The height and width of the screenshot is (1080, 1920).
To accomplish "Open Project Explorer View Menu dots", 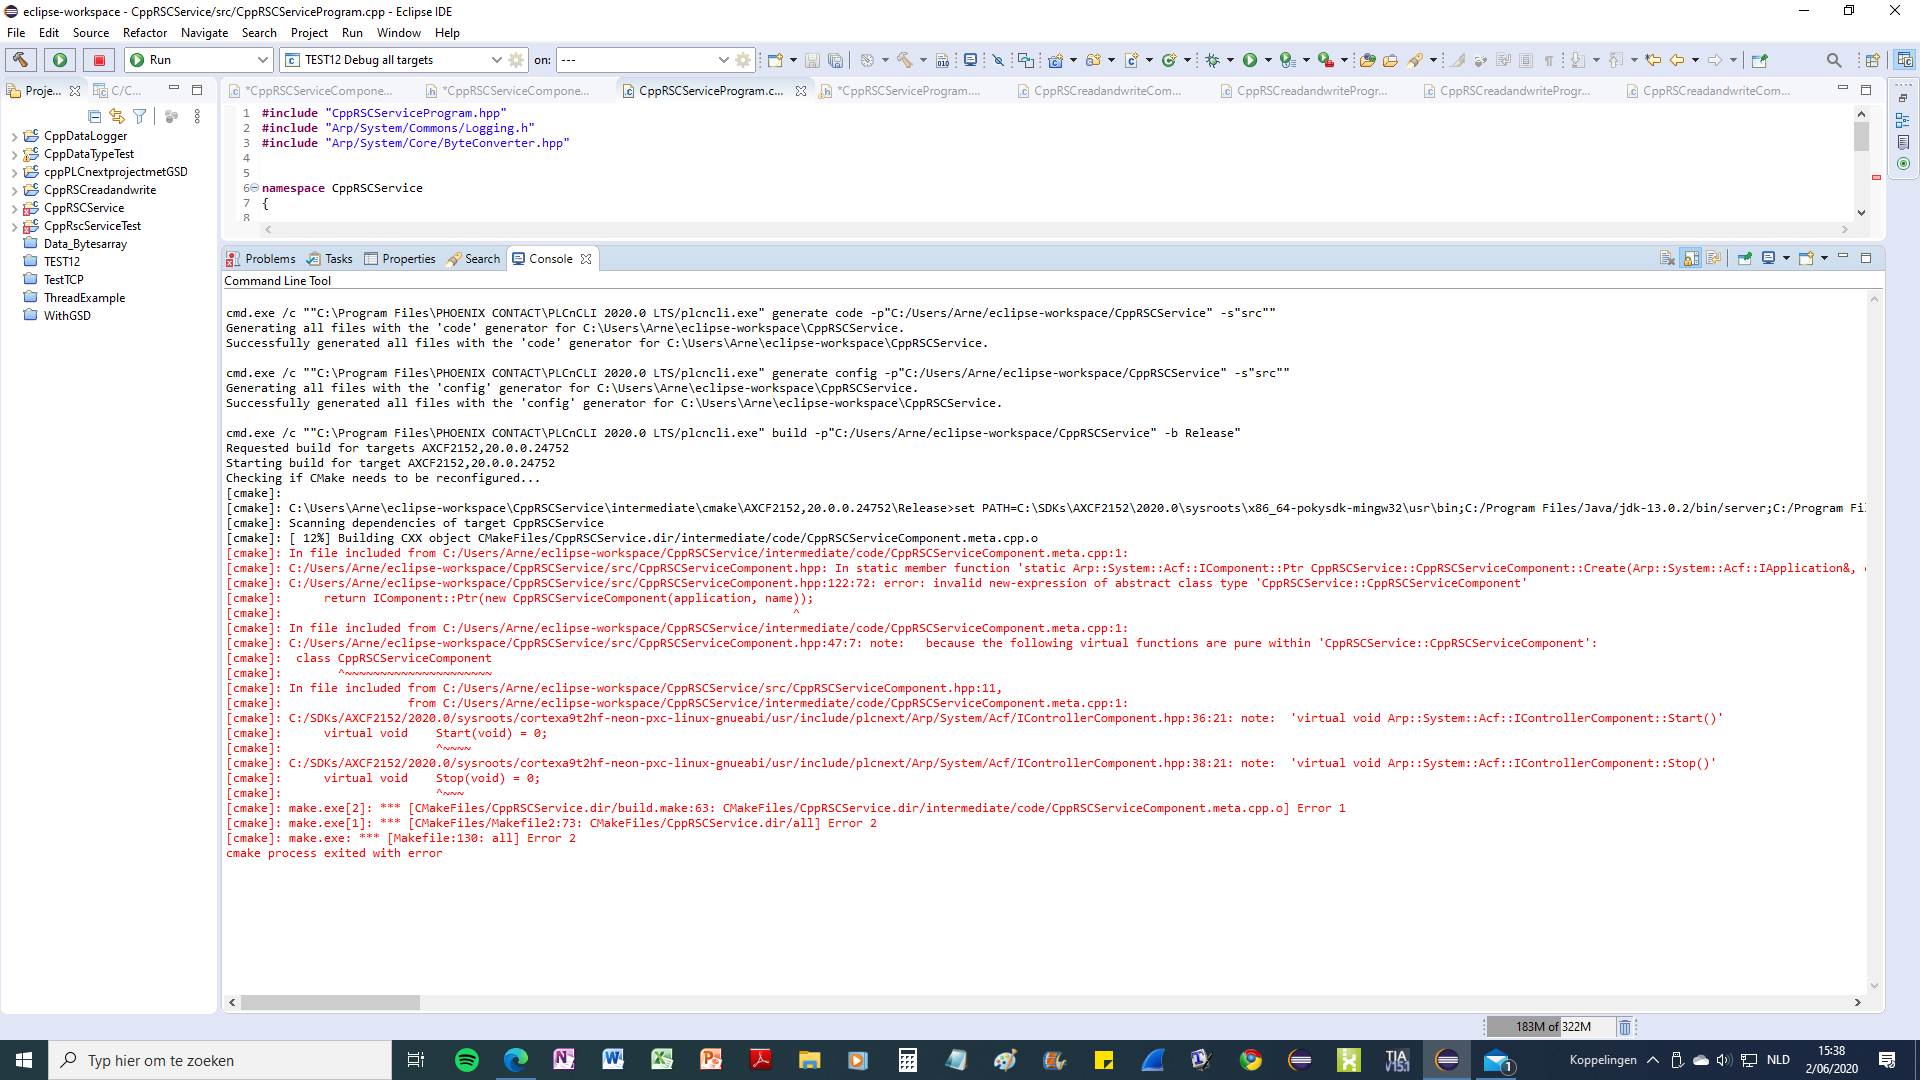I will pyautogui.click(x=197, y=117).
